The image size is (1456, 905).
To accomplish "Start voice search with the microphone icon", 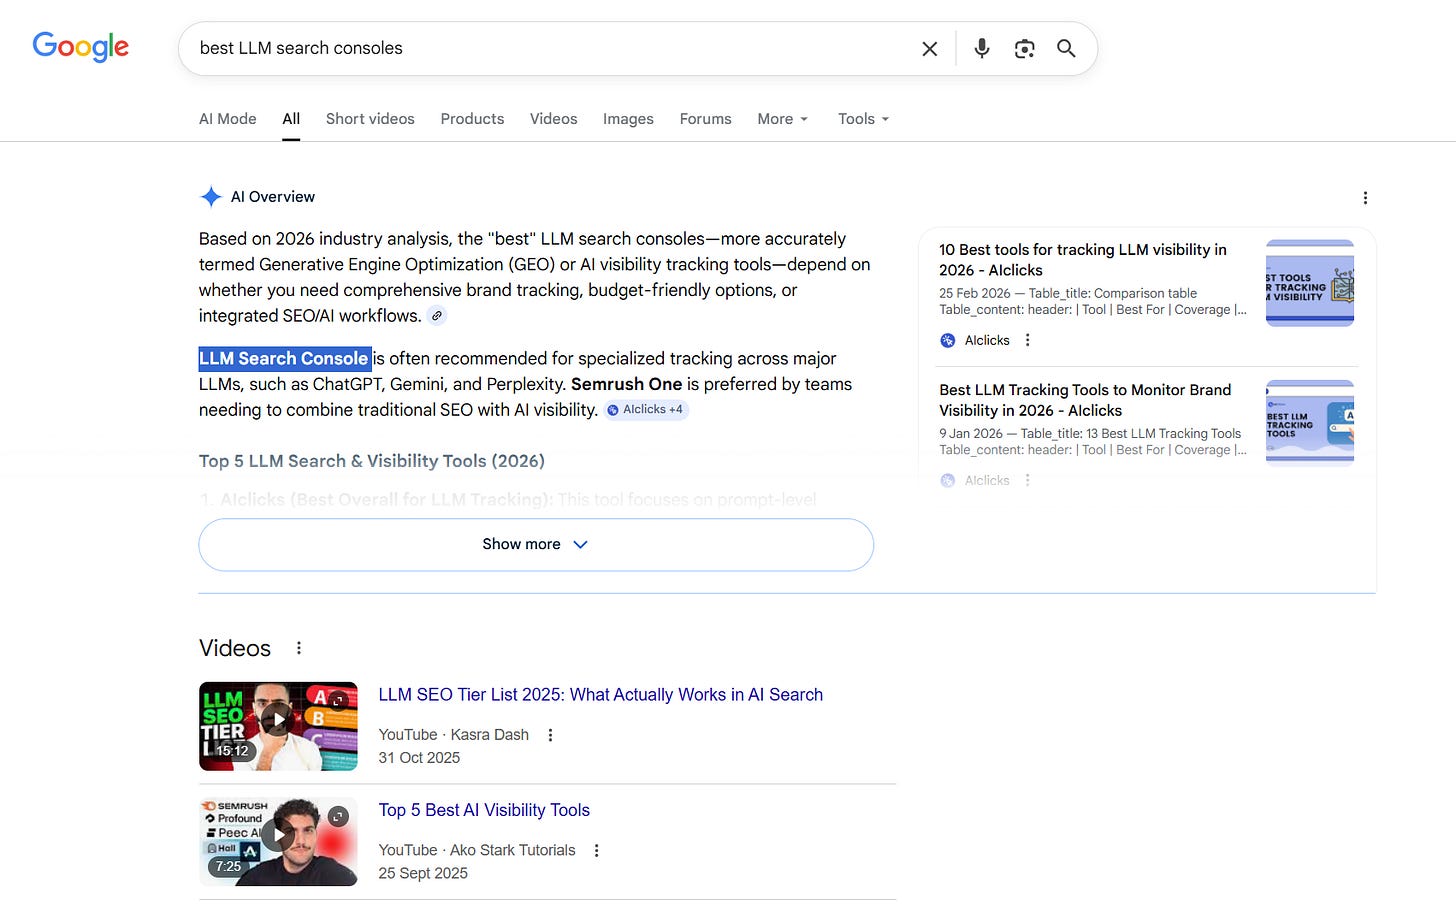I will (x=982, y=48).
